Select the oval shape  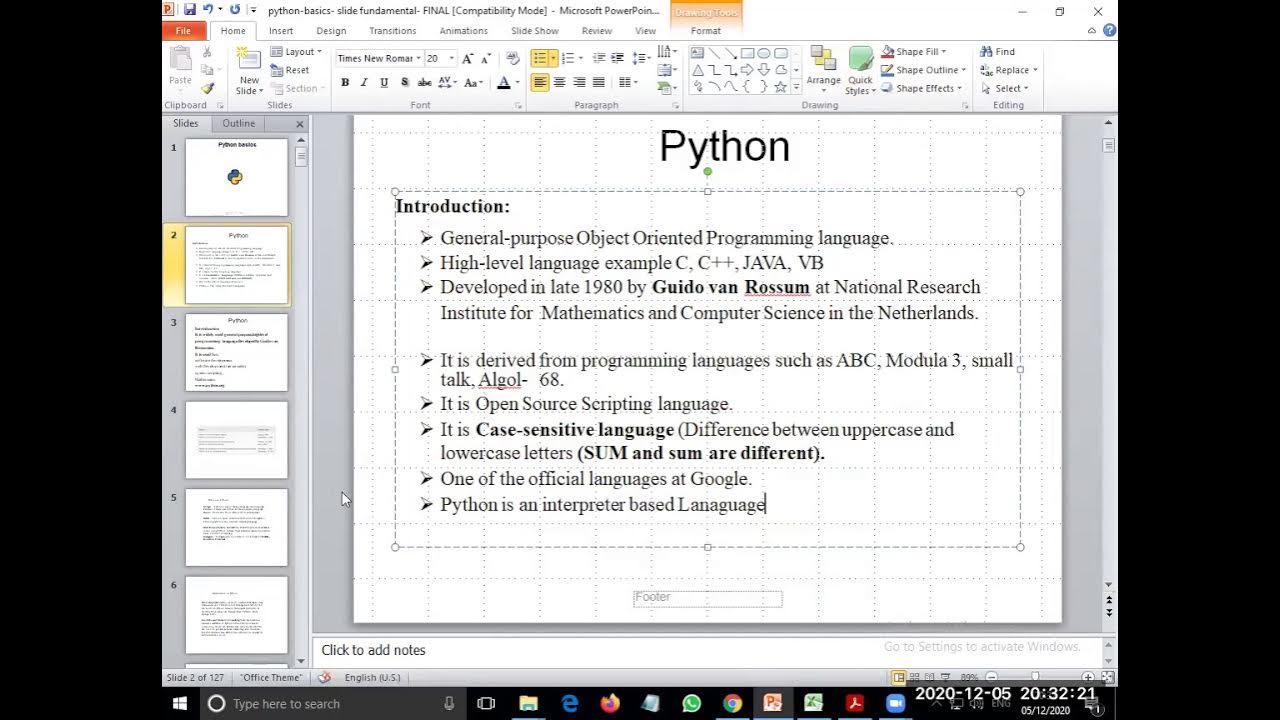pyautogui.click(x=763, y=53)
